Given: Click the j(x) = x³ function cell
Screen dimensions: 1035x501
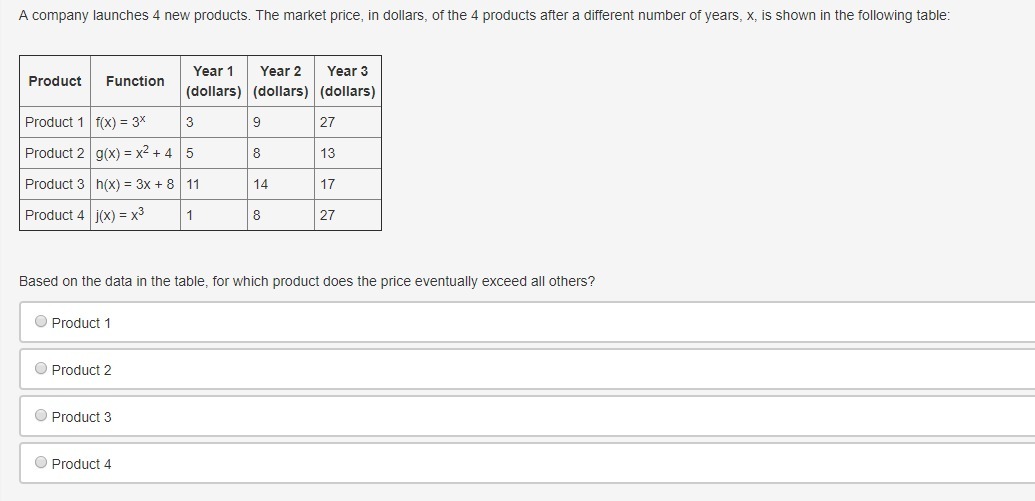Looking at the screenshot, I should pos(120,215).
